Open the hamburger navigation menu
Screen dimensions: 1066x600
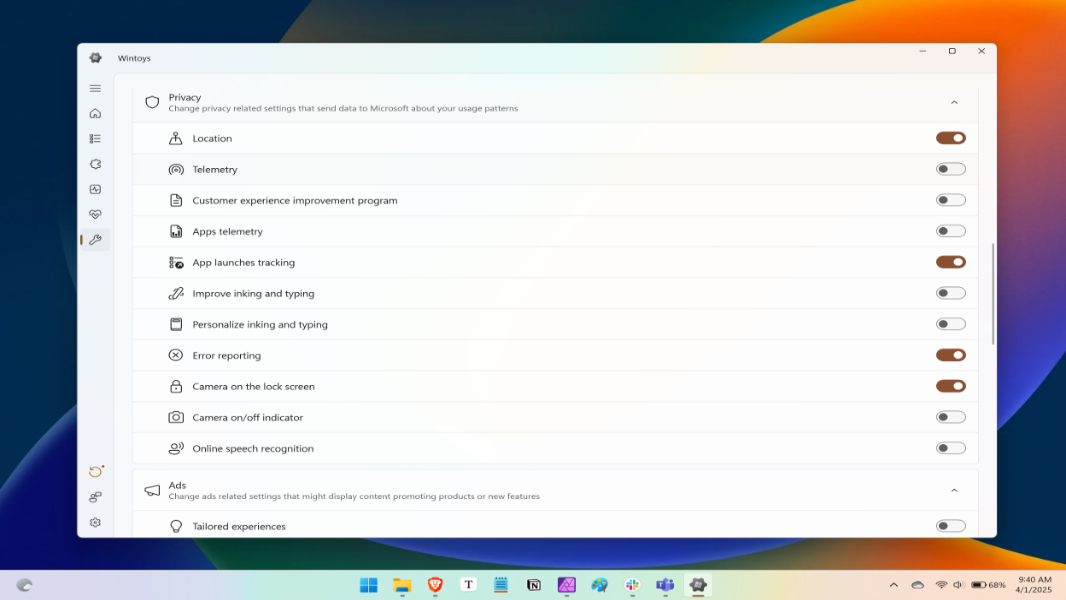tap(95, 88)
